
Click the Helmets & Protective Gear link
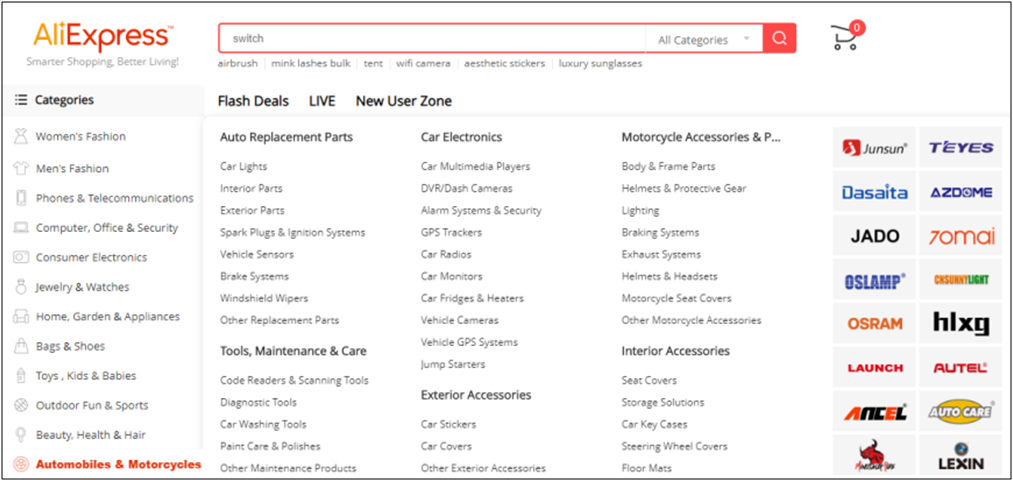click(x=683, y=188)
